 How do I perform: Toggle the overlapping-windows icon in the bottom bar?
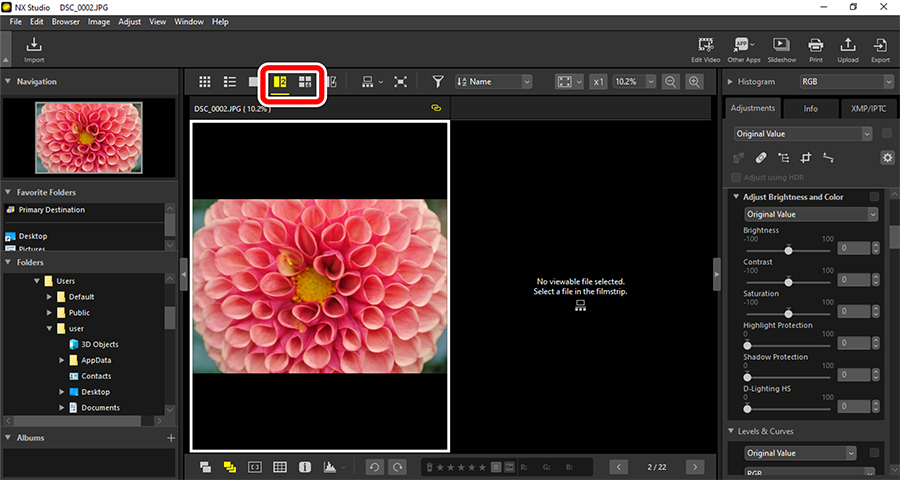tap(205, 467)
